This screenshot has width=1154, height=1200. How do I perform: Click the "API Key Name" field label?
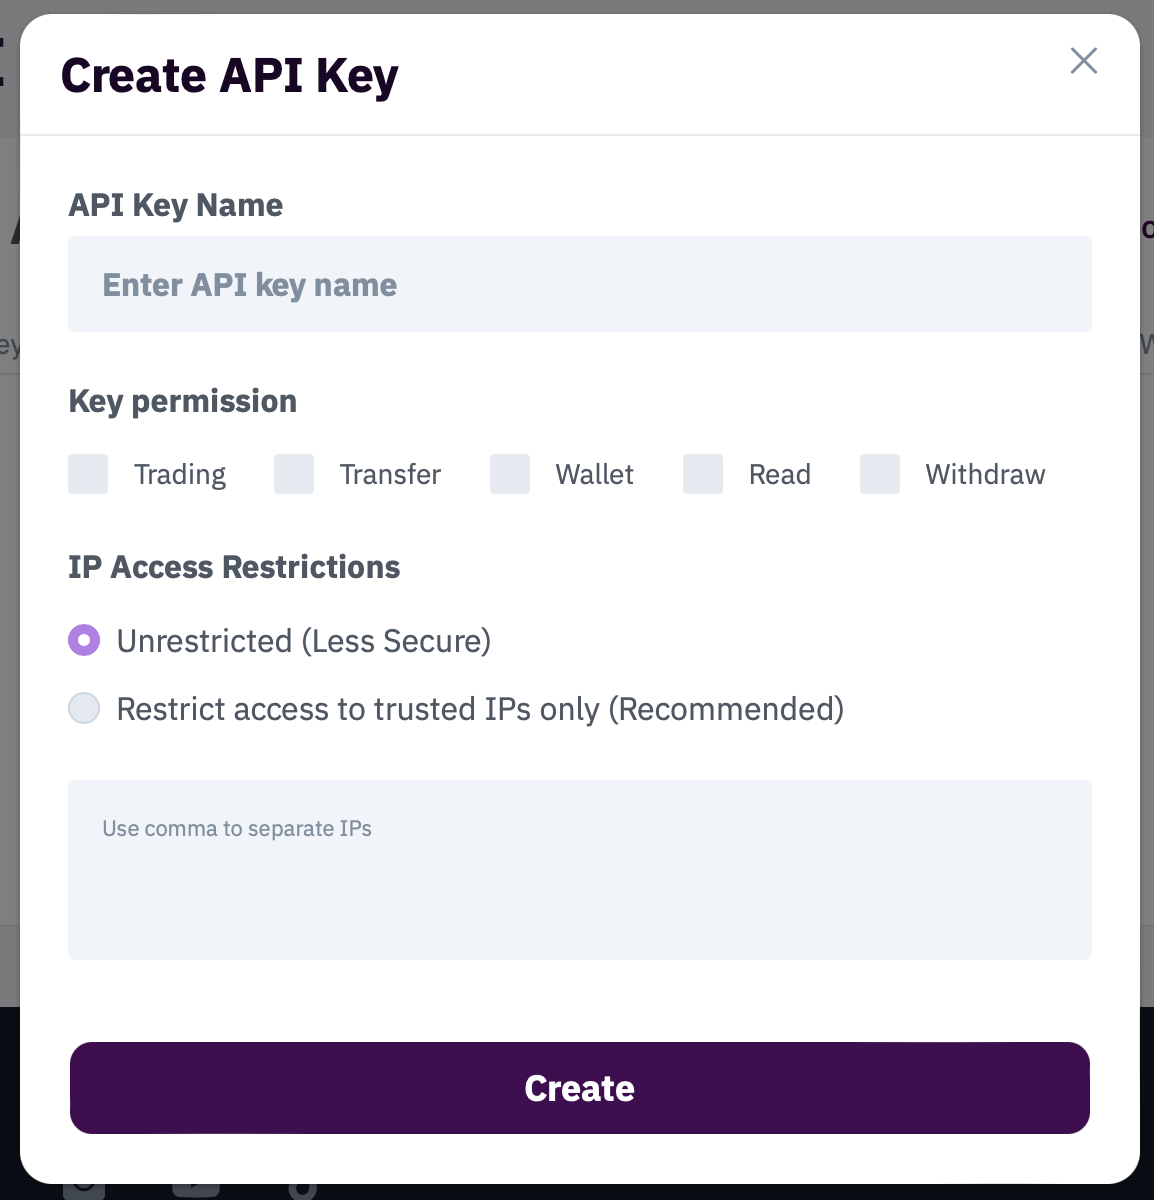coord(175,205)
